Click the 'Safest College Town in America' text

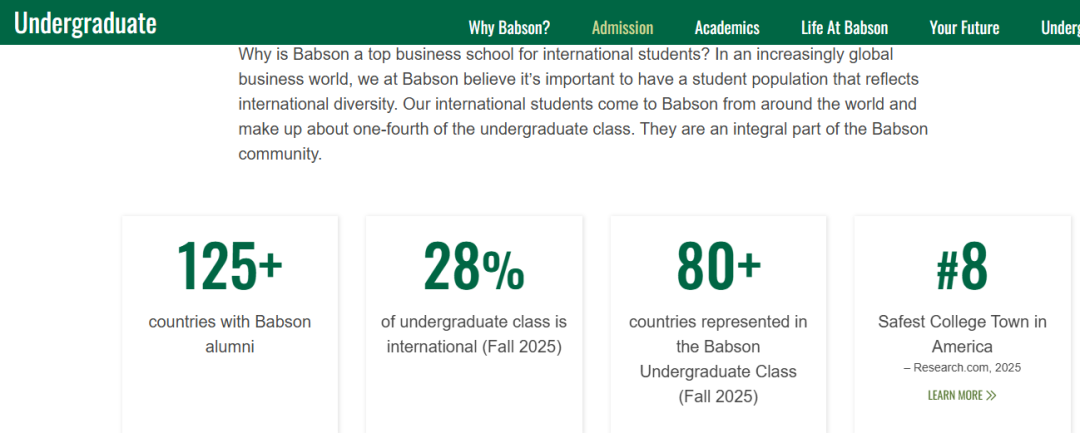pyautogui.click(x=962, y=334)
